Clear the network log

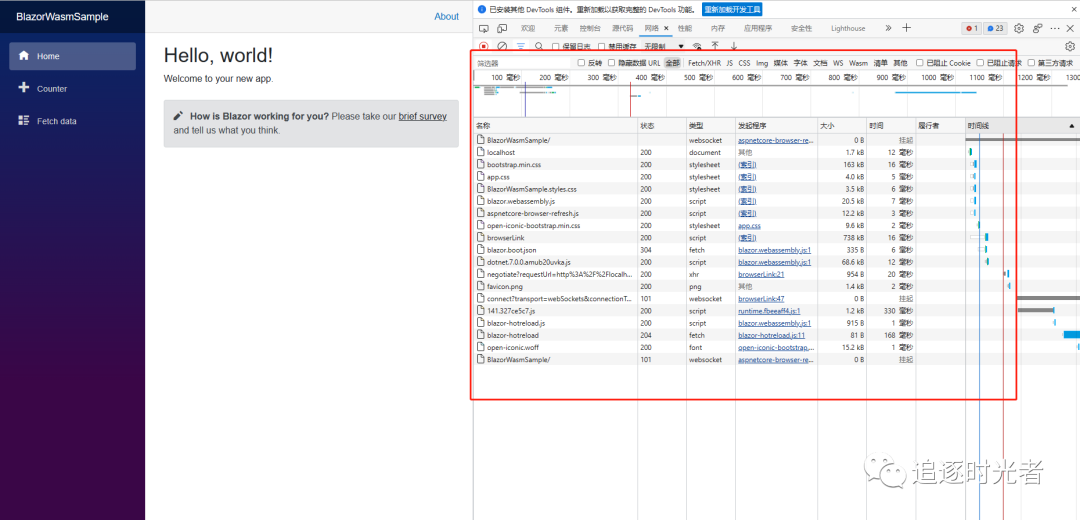point(502,46)
